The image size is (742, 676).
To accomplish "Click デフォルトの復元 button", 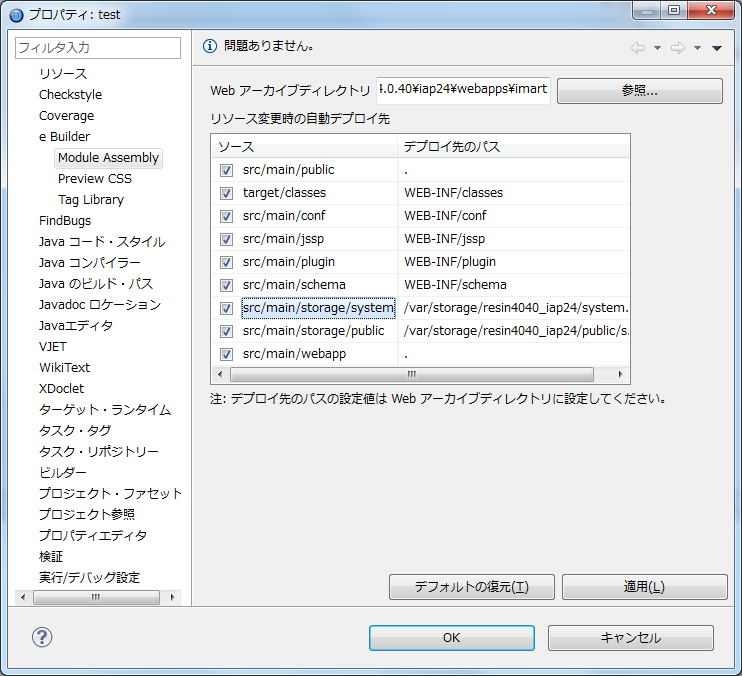I will [x=471, y=587].
